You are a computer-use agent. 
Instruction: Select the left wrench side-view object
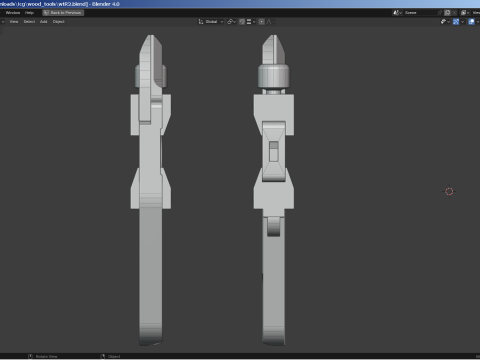point(151,190)
